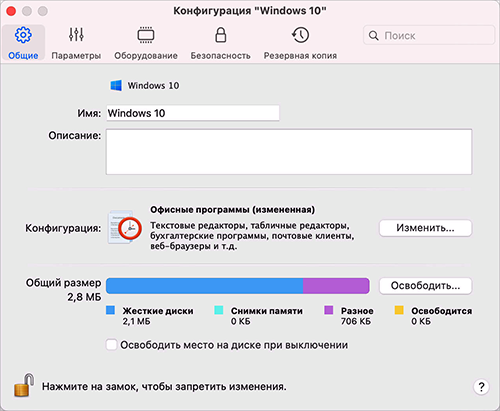500x411 pixels.
Task: Open help with the question mark button
Action: tap(481, 387)
